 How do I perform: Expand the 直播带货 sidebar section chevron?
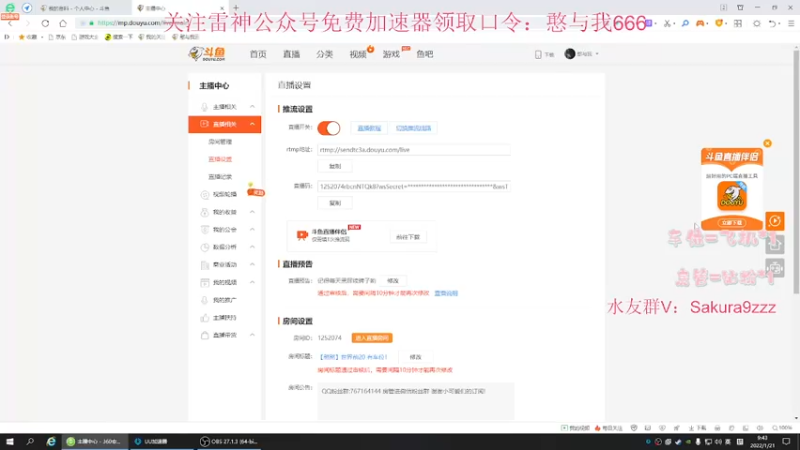(252, 335)
